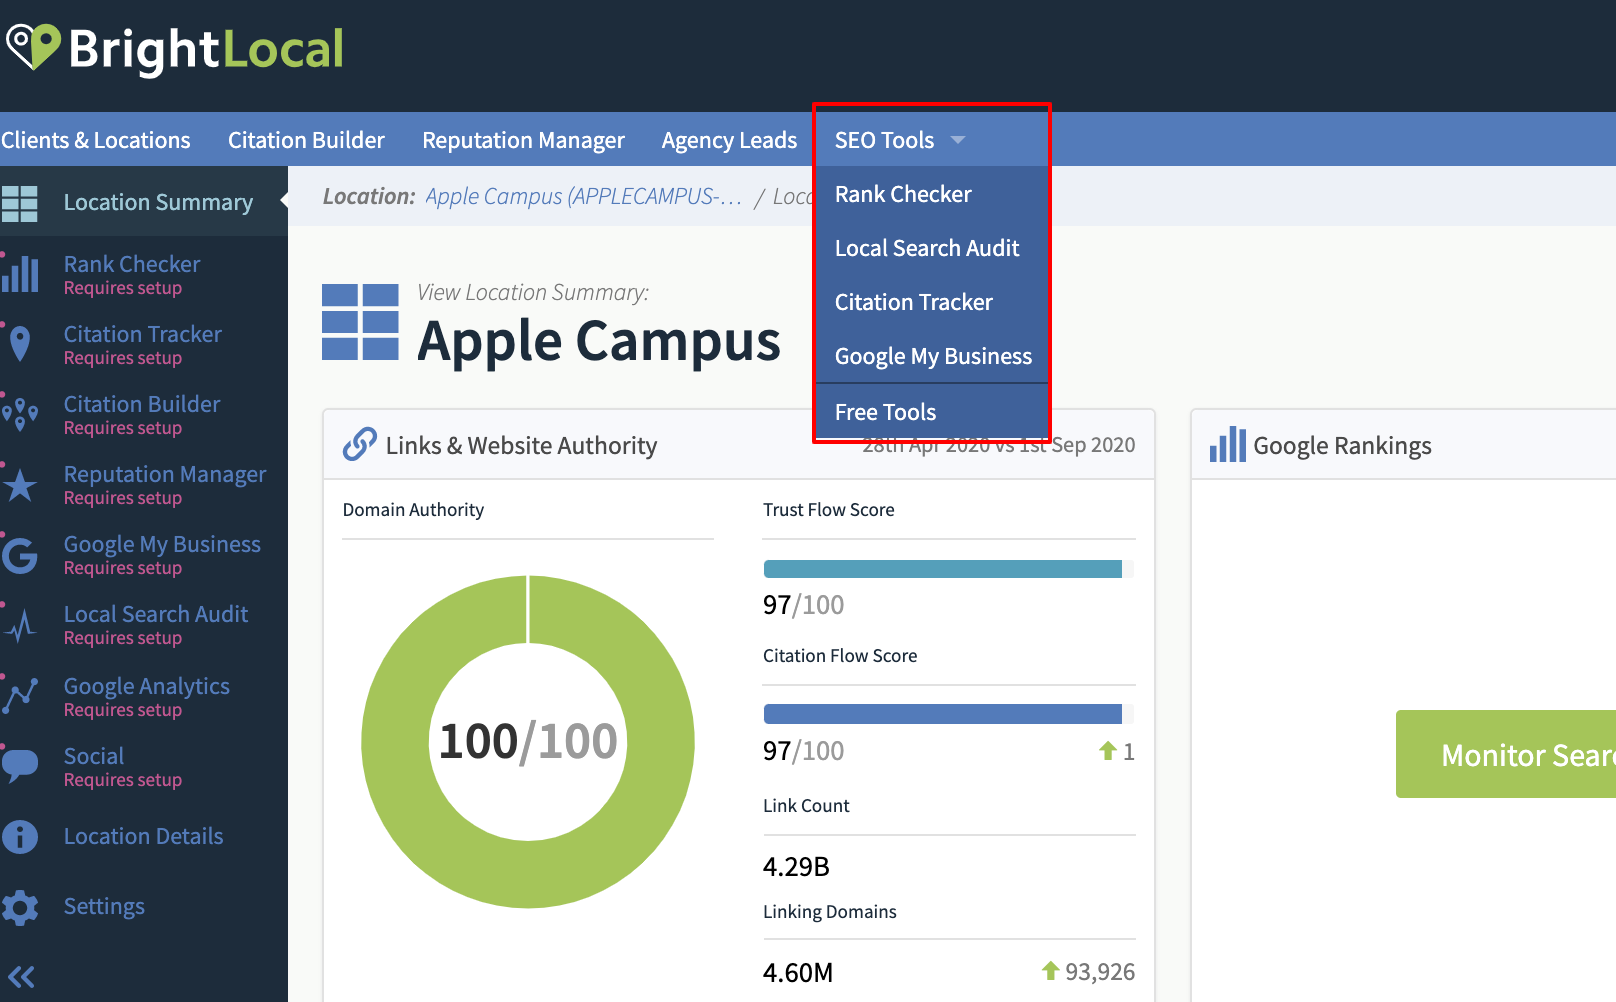Open Citation Builder in top navigation

[x=306, y=140]
